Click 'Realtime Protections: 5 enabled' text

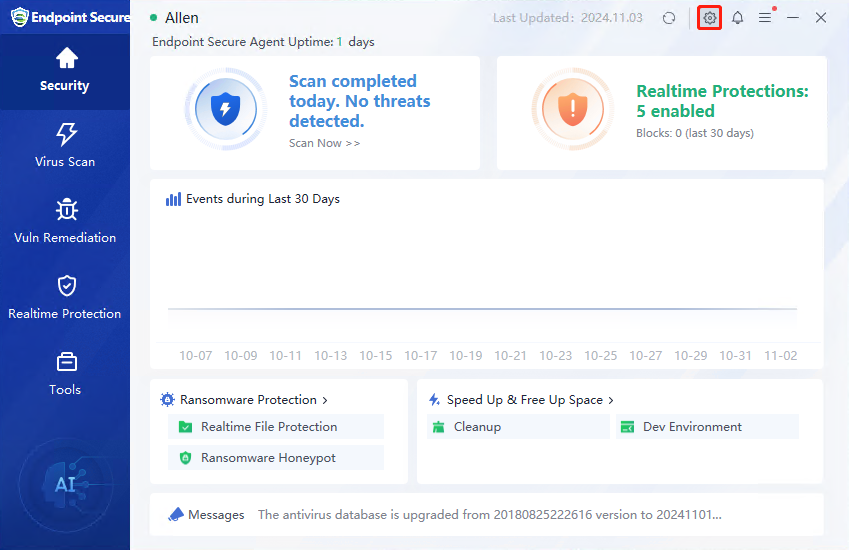(722, 101)
